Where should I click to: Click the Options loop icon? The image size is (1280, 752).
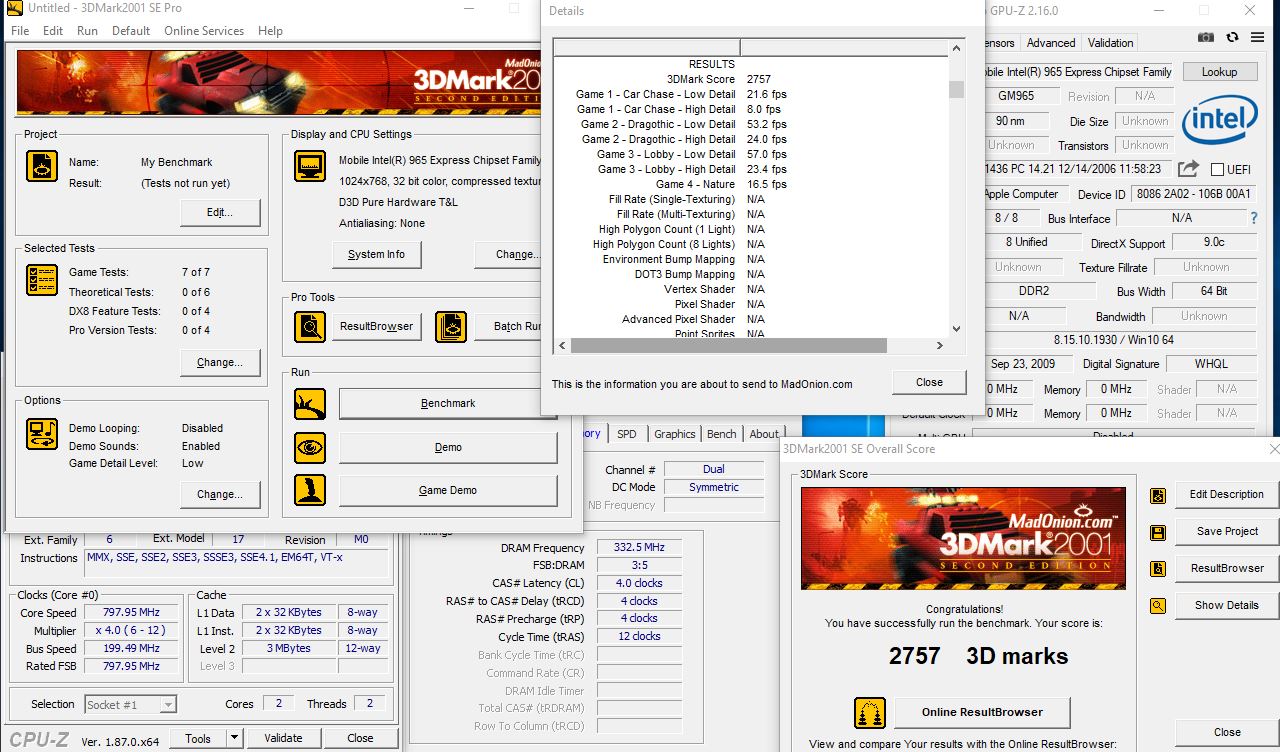[x=40, y=433]
